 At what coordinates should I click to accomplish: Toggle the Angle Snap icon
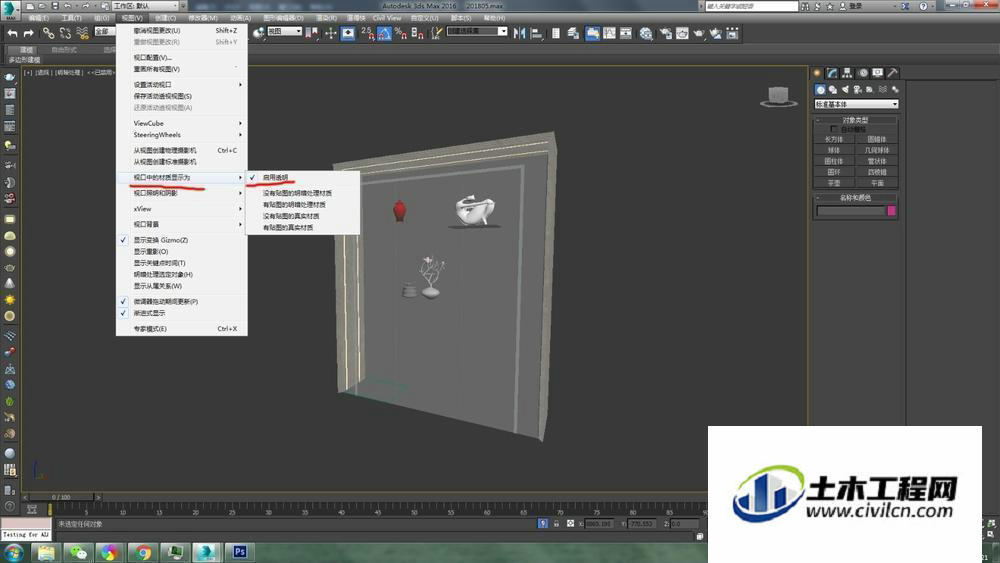[385, 33]
